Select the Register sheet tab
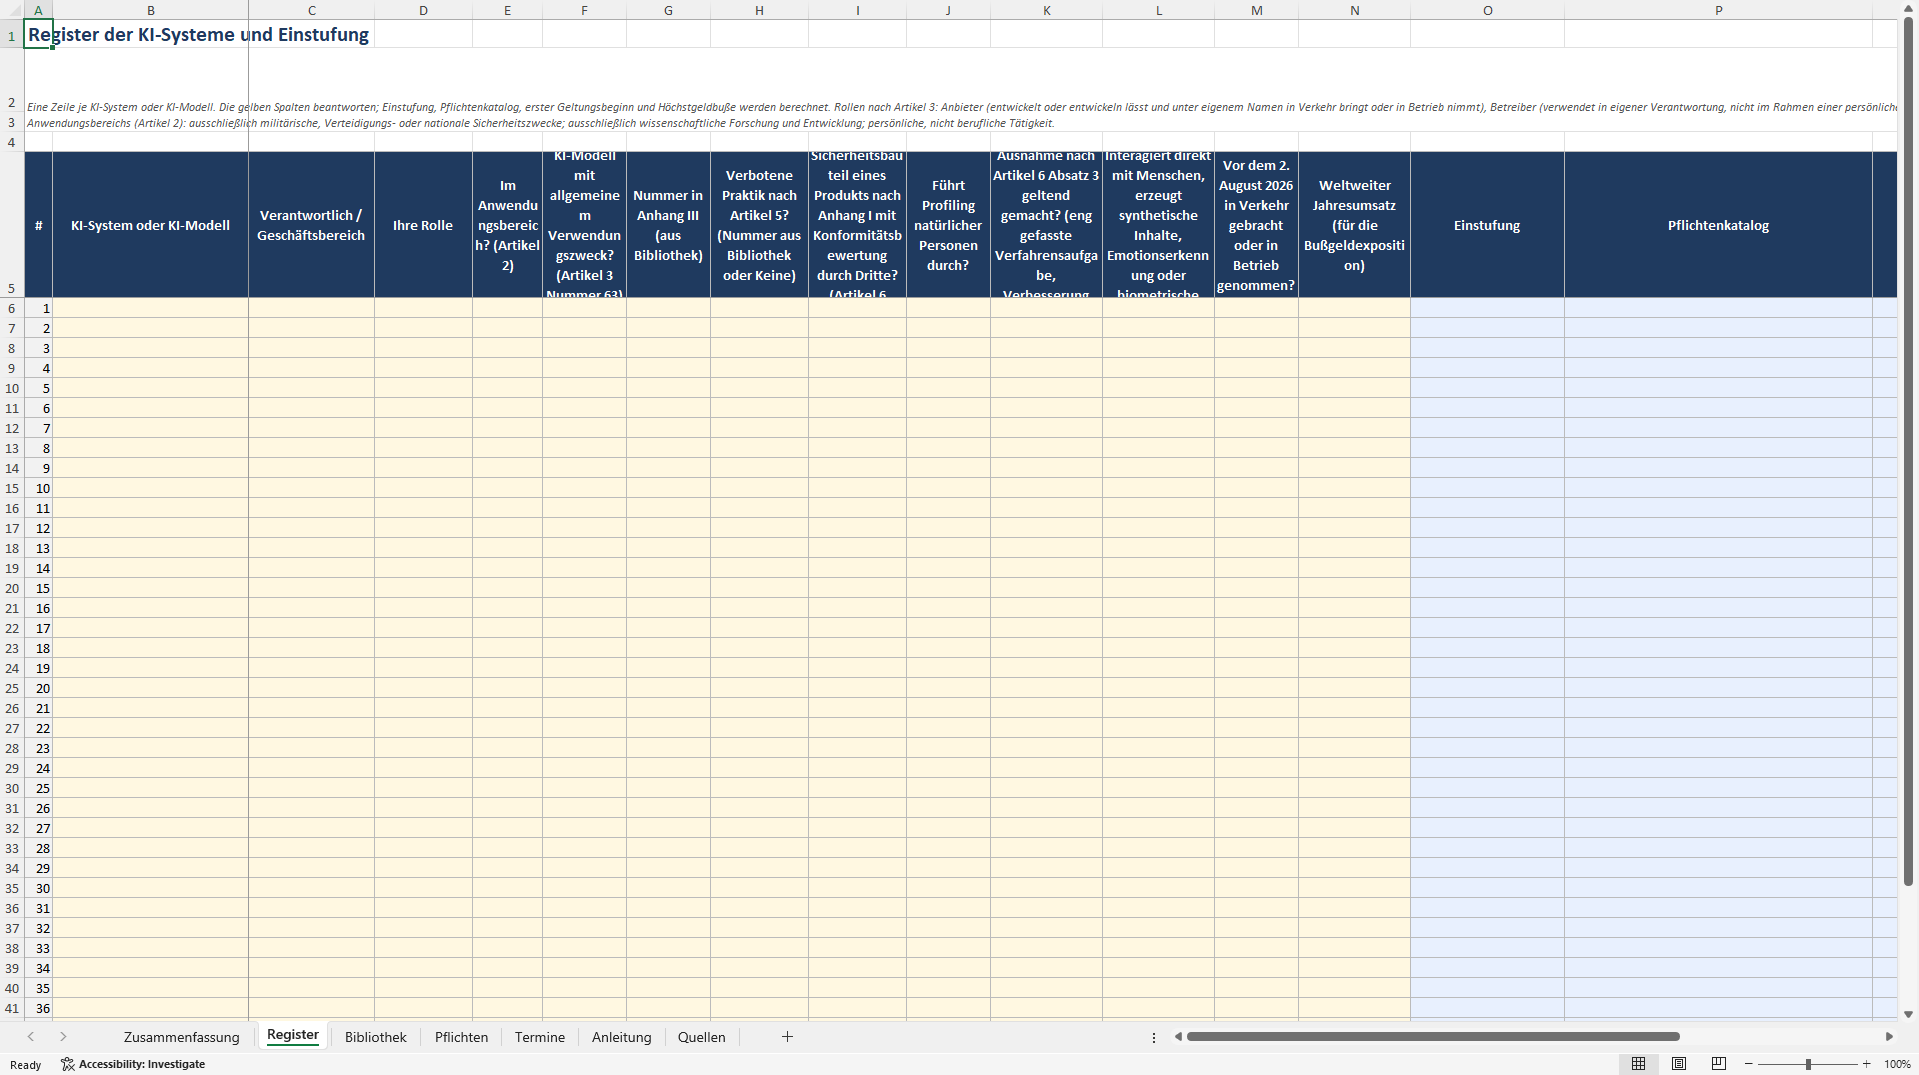Viewport: 1919px width, 1075px height. 293,1036
